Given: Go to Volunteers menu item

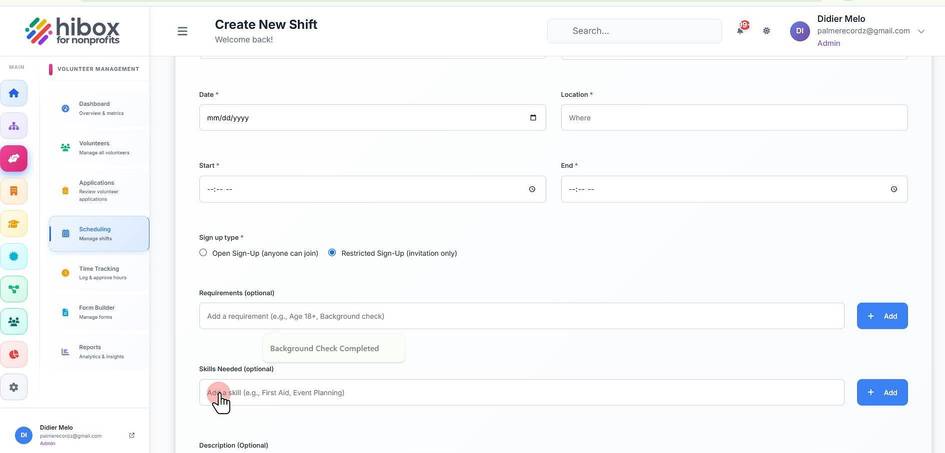Looking at the screenshot, I should 98,148.
